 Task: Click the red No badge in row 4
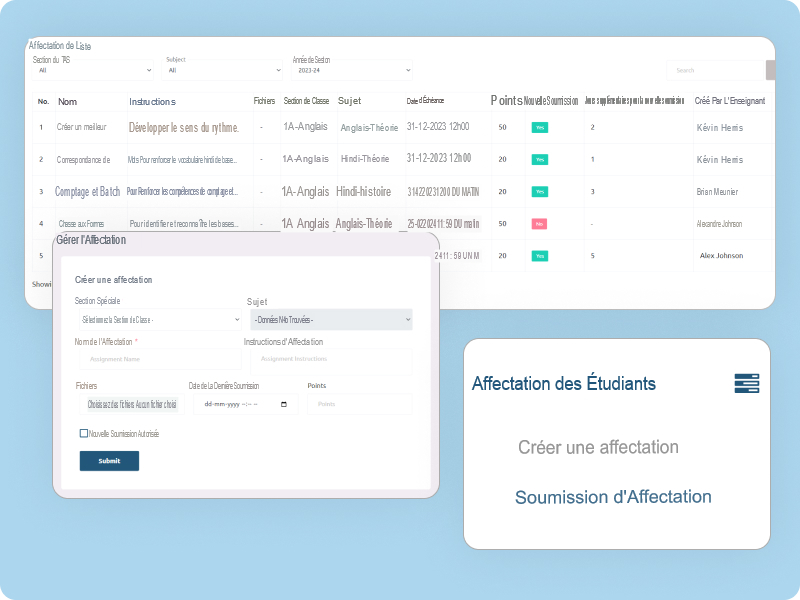click(539, 224)
